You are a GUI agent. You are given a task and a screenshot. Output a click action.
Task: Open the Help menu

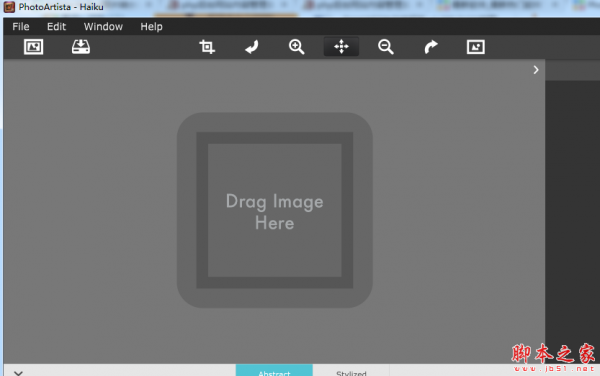(152, 27)
